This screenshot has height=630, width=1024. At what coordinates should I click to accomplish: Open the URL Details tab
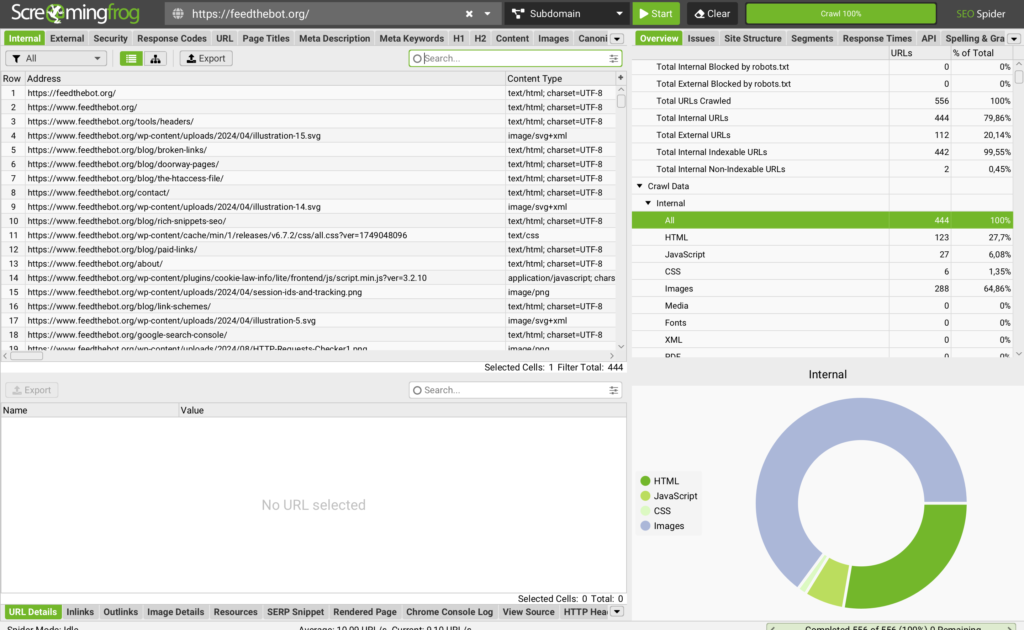[33, 612]
